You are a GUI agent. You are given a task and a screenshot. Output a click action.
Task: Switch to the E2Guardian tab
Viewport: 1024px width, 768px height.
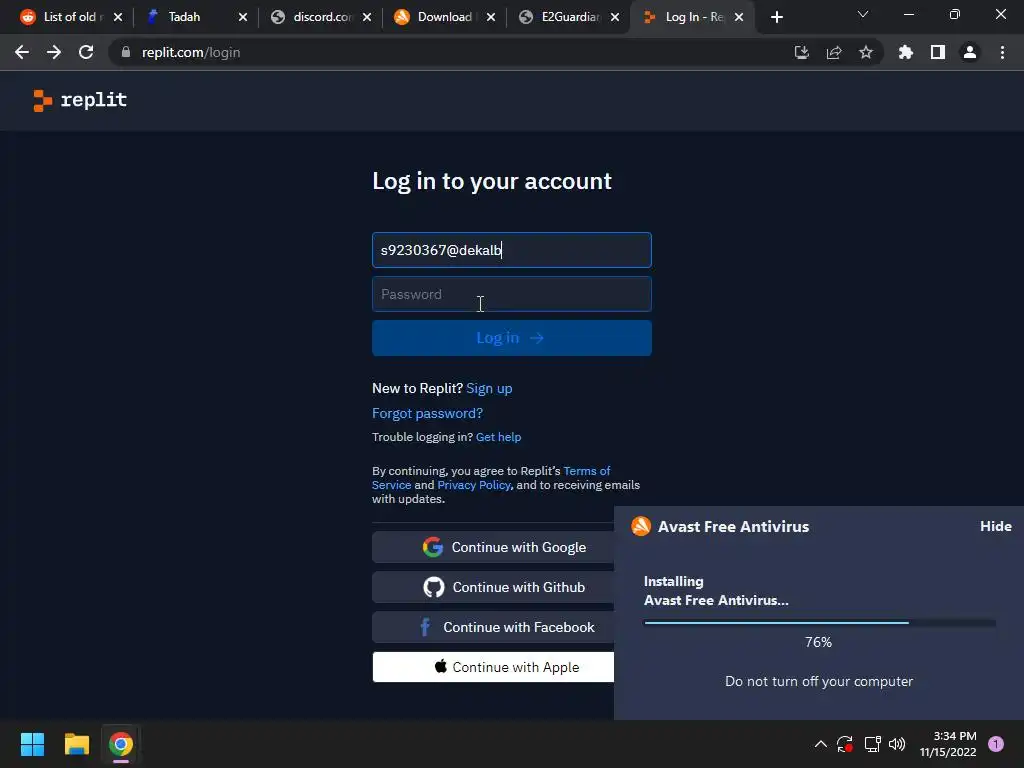point(571,17)
